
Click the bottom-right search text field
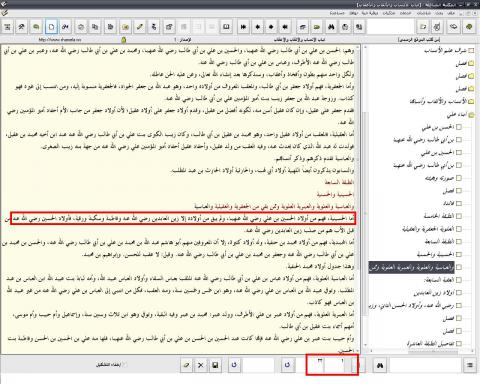click(424, 365)
